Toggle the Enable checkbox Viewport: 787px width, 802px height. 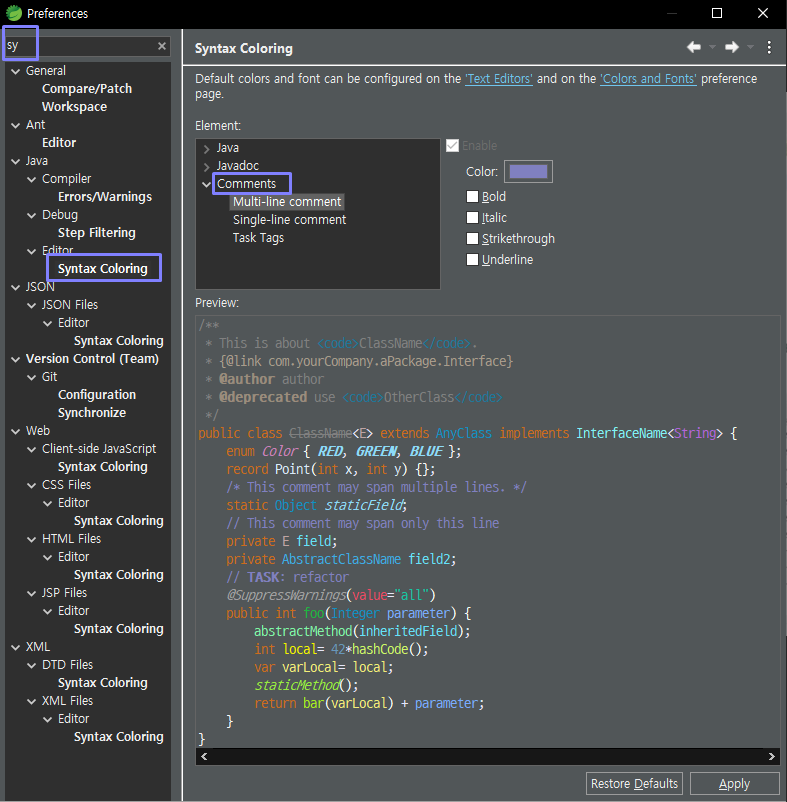(452, 146)
